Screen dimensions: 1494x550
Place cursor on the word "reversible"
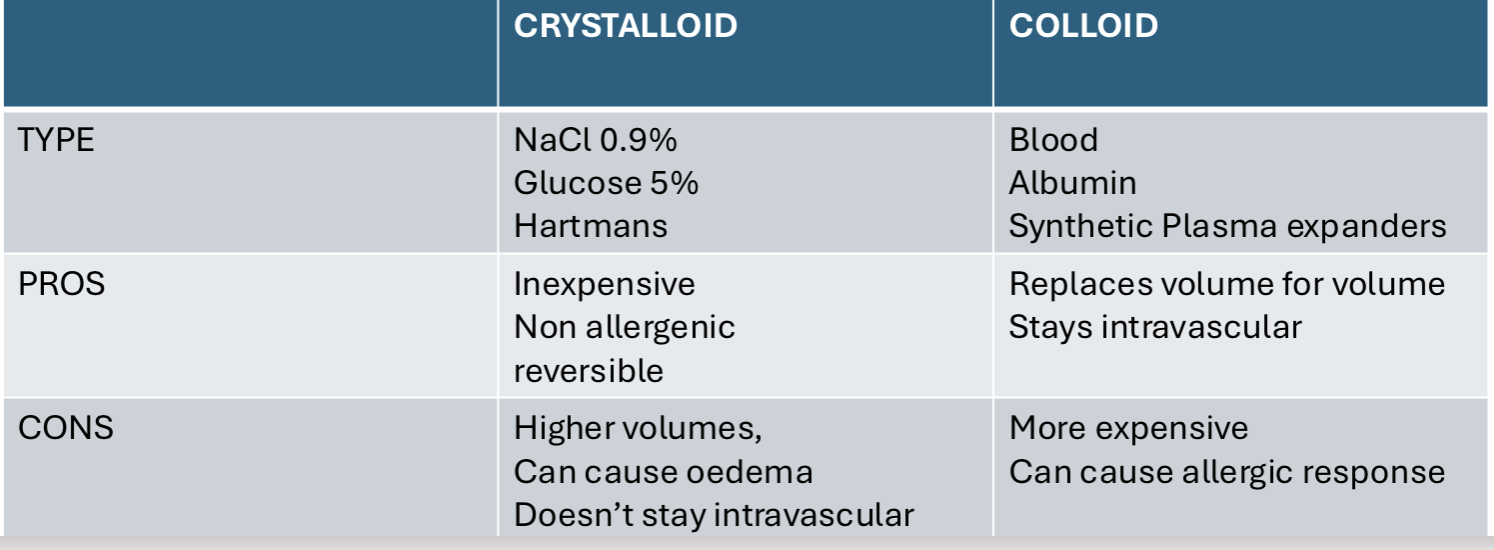(x=588, y=371)
